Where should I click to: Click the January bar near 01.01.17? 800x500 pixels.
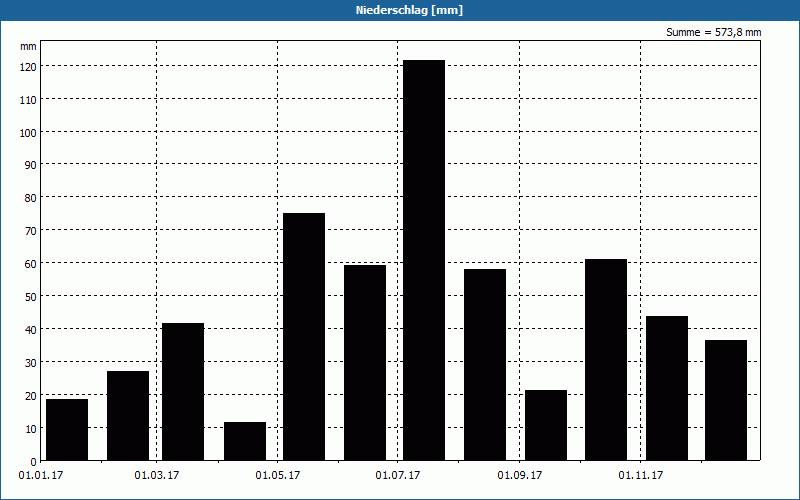point(67,430)
